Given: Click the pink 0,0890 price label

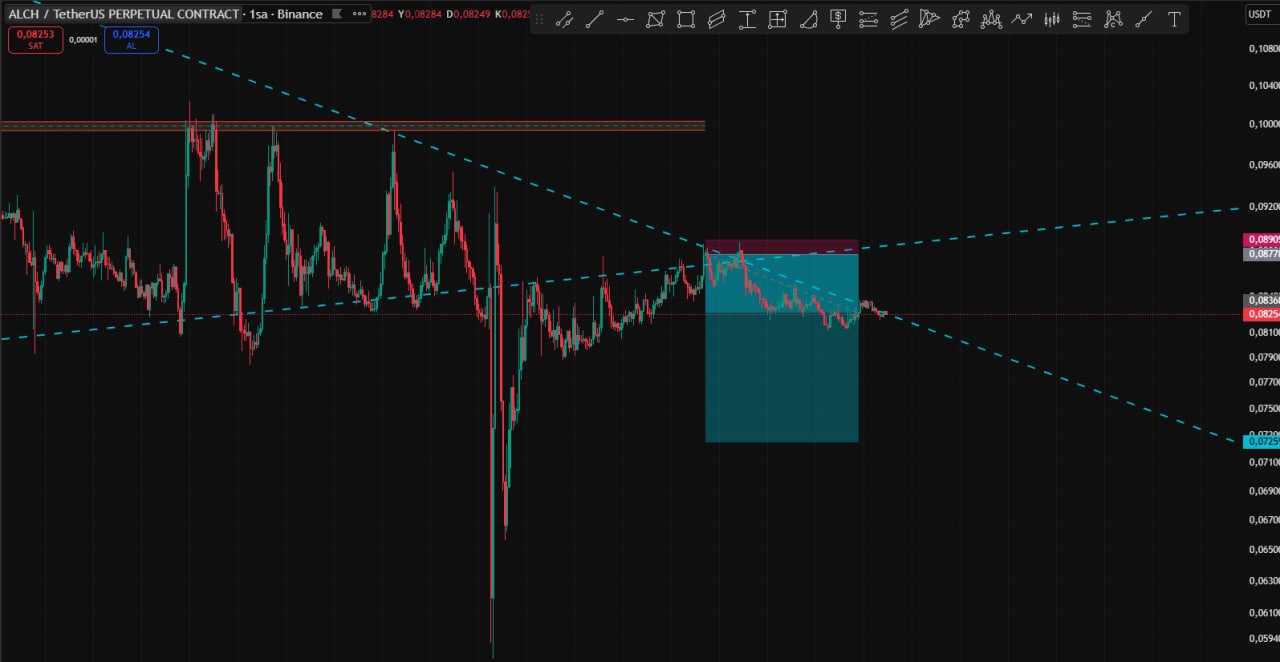Looking at the screenshot, I should point(1261,240).
